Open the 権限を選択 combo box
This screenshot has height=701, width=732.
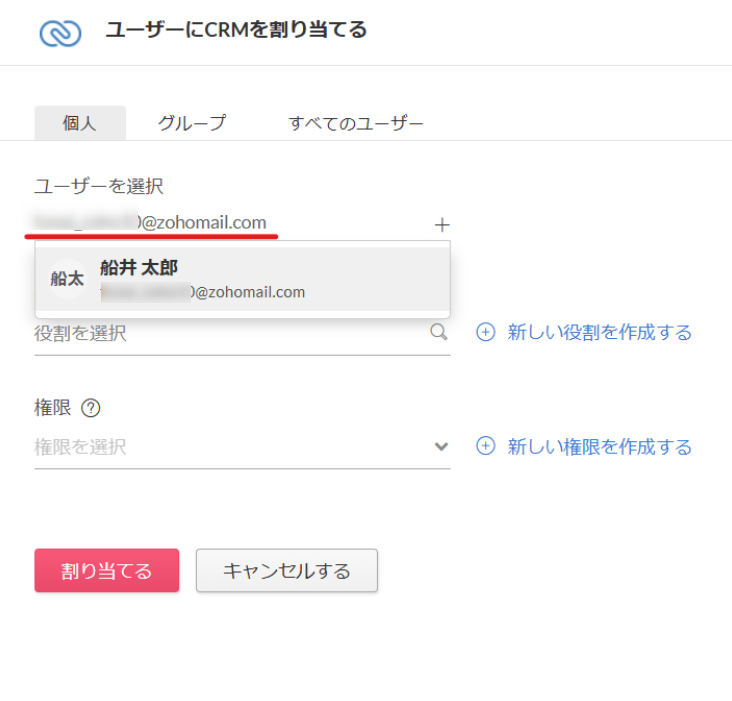coord(230,447)
